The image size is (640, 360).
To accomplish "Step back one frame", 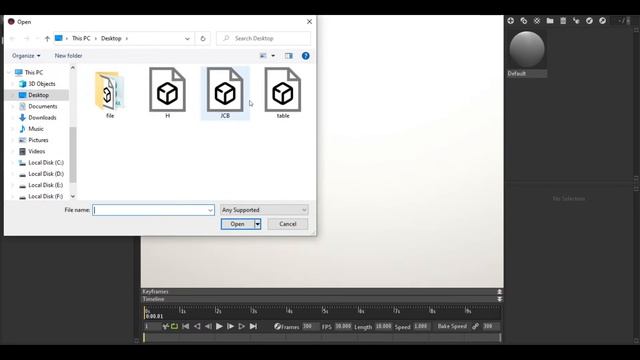I will pos(208,326).
